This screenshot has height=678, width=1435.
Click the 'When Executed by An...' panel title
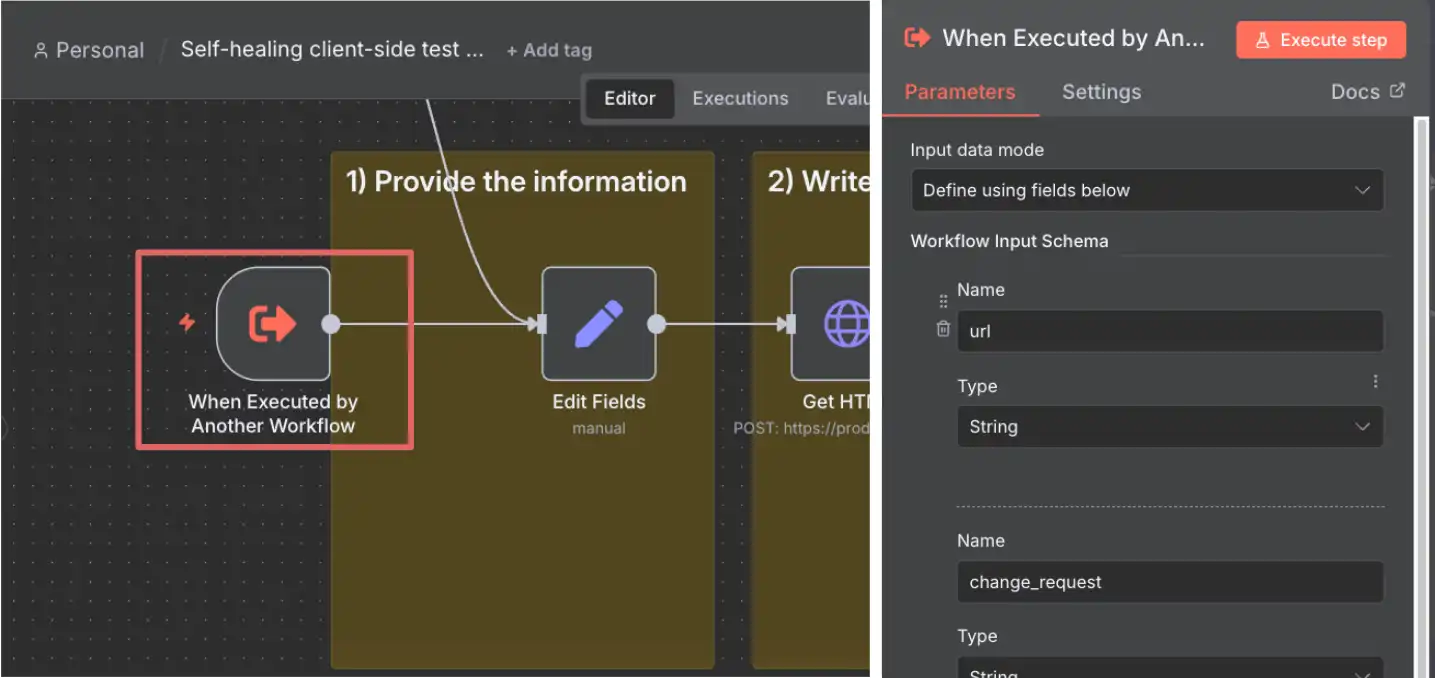point(1074,38)
